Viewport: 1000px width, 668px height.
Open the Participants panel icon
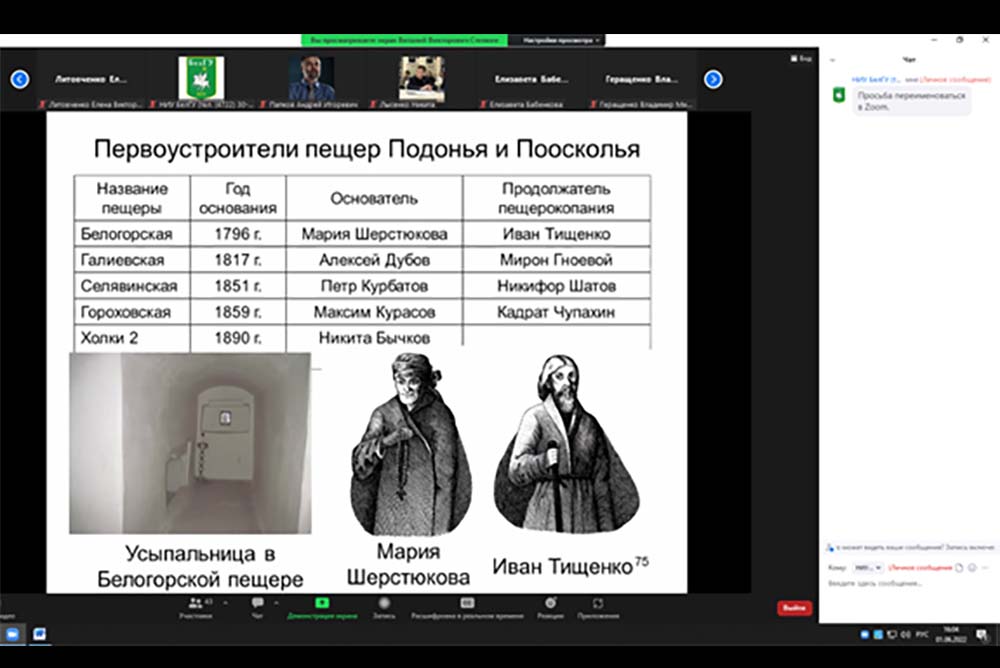click(x=195, y=603)
